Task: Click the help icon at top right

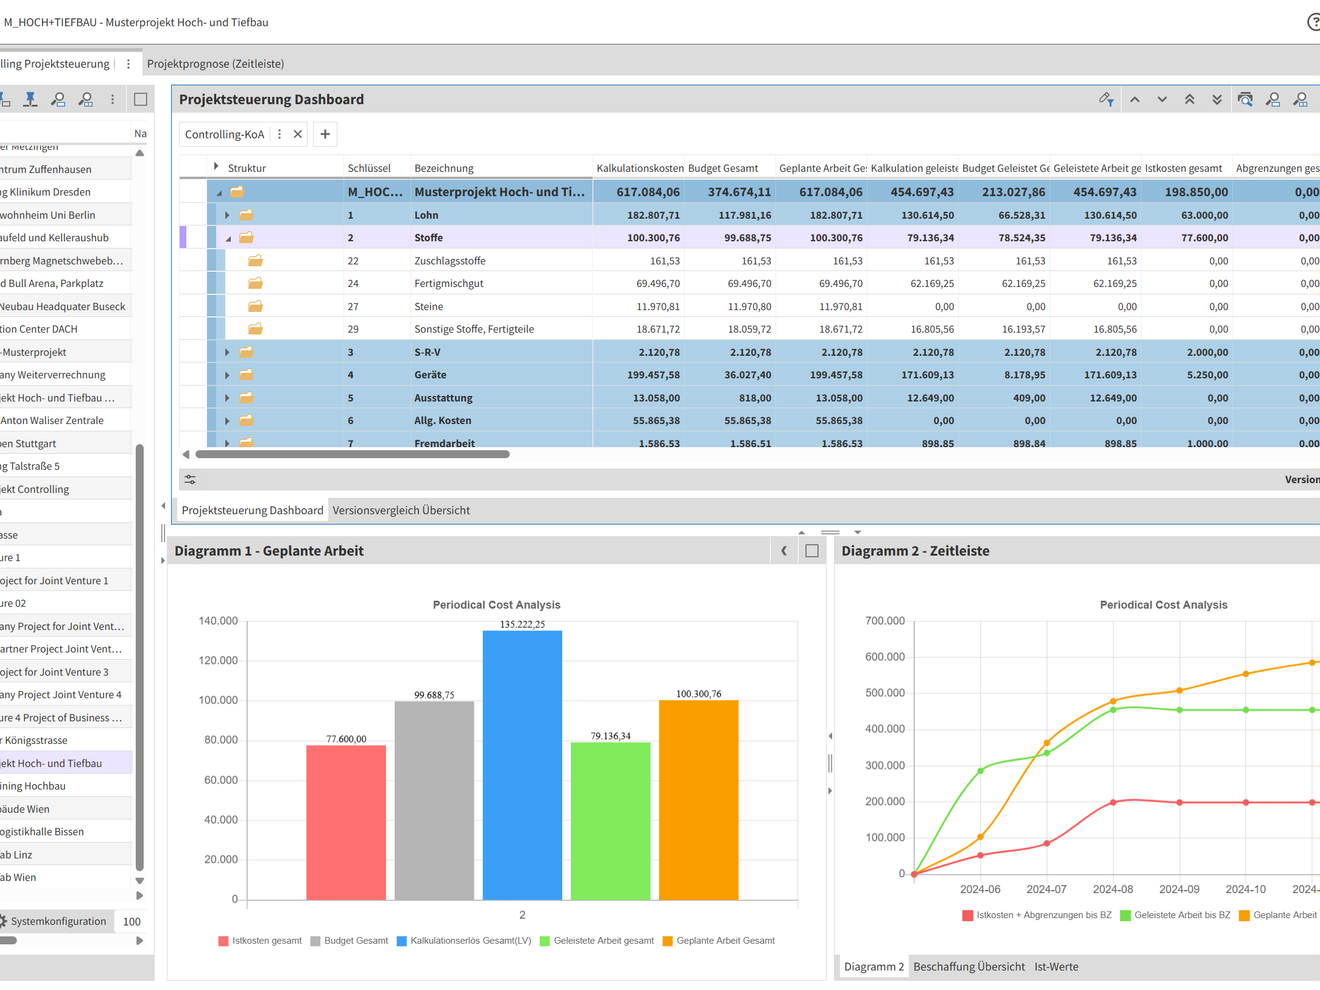Action: (1314, 22)
